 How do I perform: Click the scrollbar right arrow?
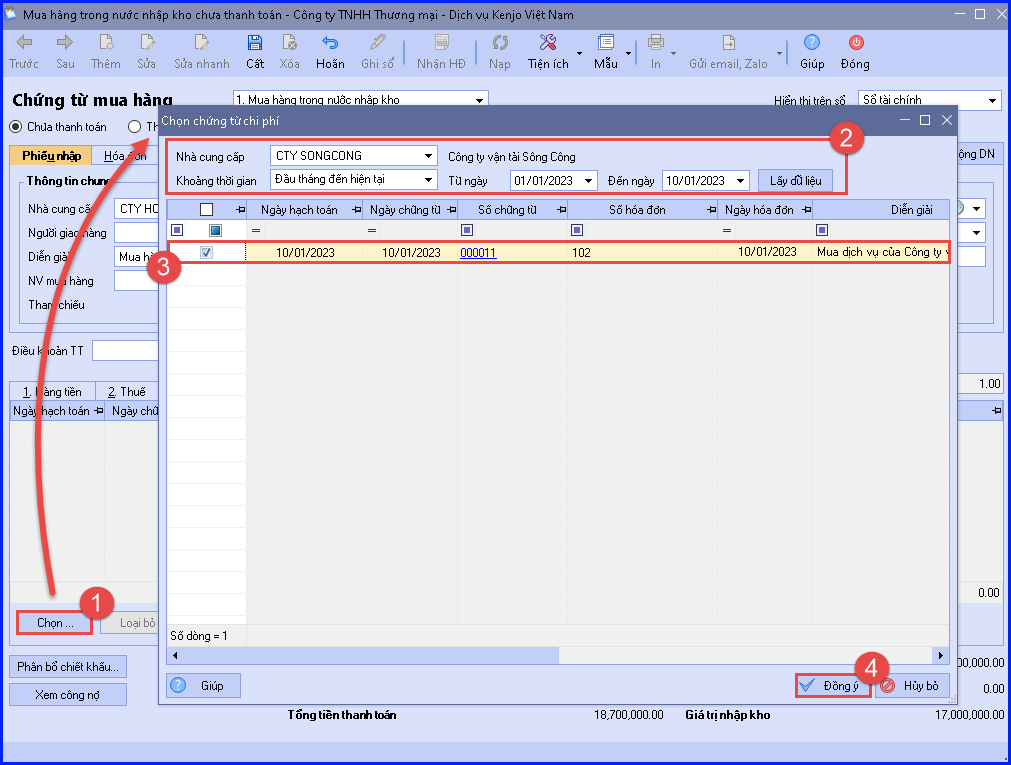pos(941,655)
